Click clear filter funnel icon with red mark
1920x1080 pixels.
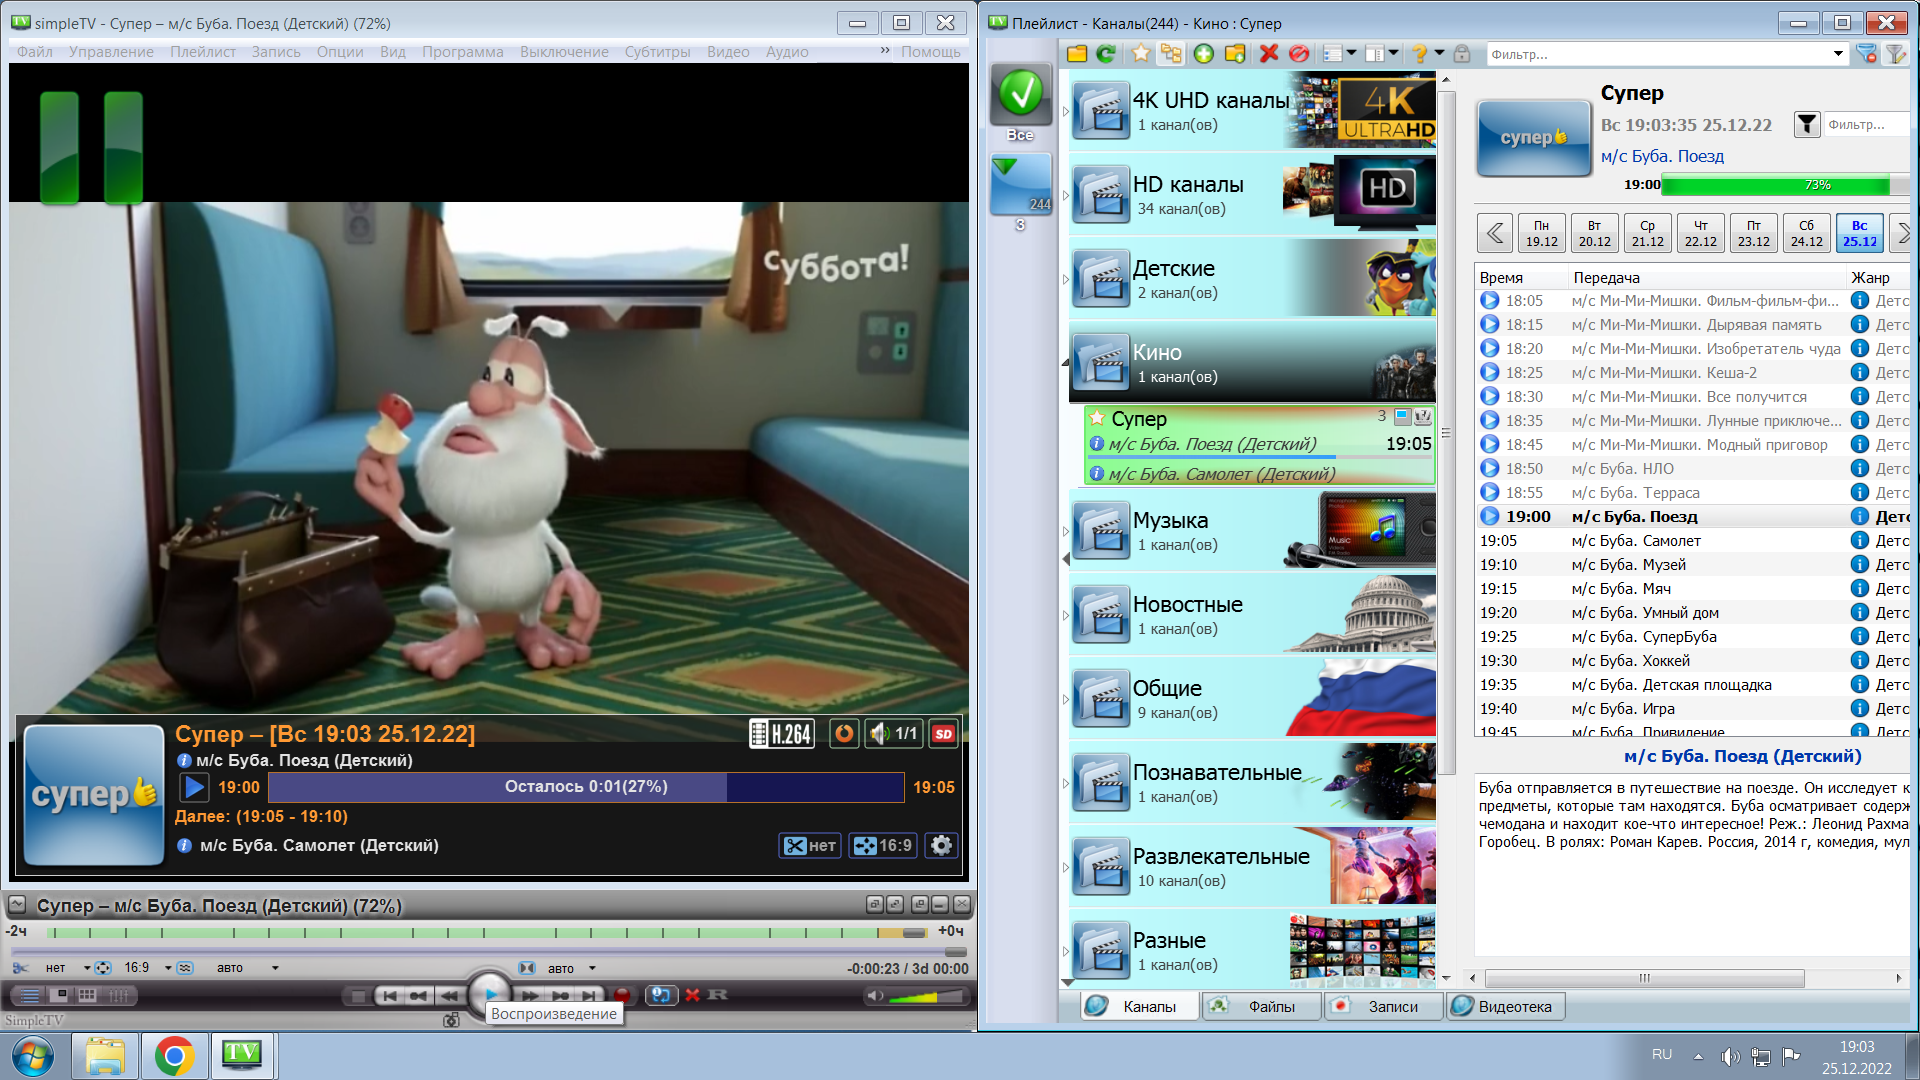[1866, 54]
